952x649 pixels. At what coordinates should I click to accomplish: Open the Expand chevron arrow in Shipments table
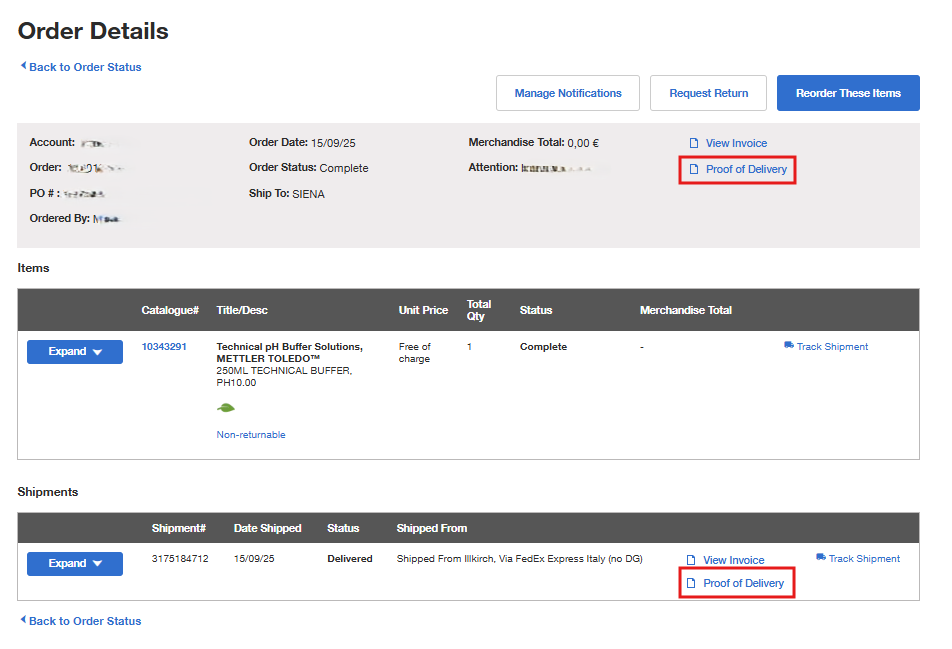[97, 563]
